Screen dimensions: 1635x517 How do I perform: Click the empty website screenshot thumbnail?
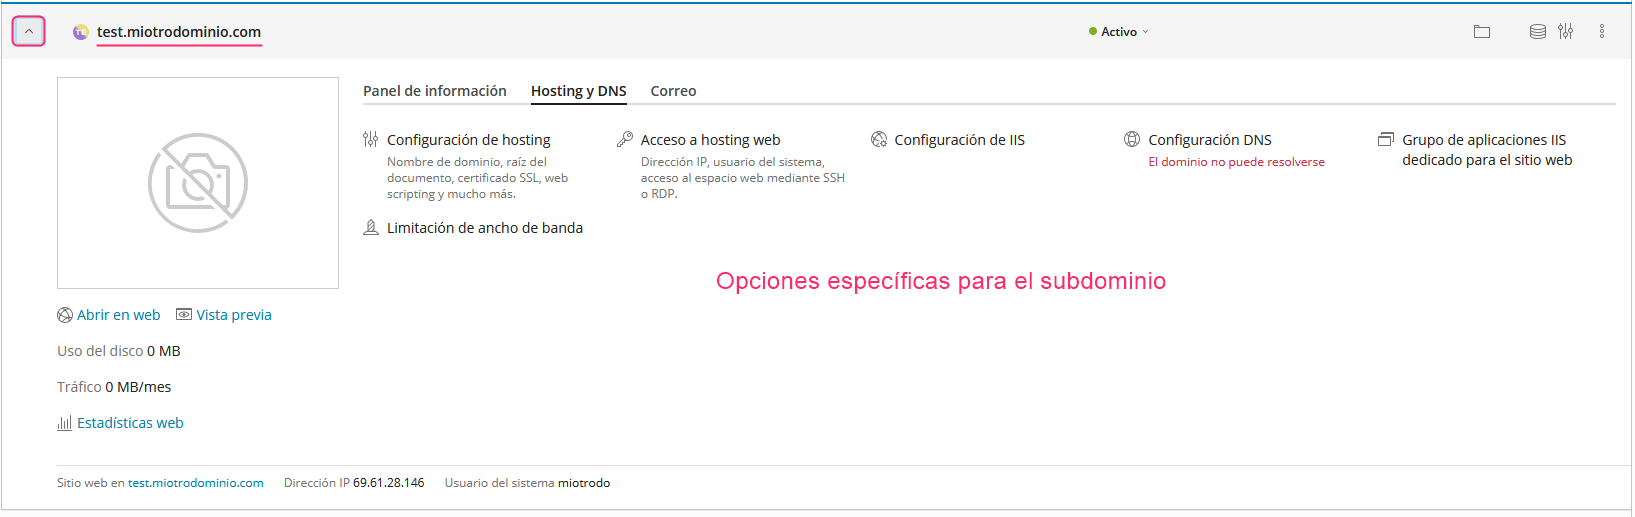[198, 183]
